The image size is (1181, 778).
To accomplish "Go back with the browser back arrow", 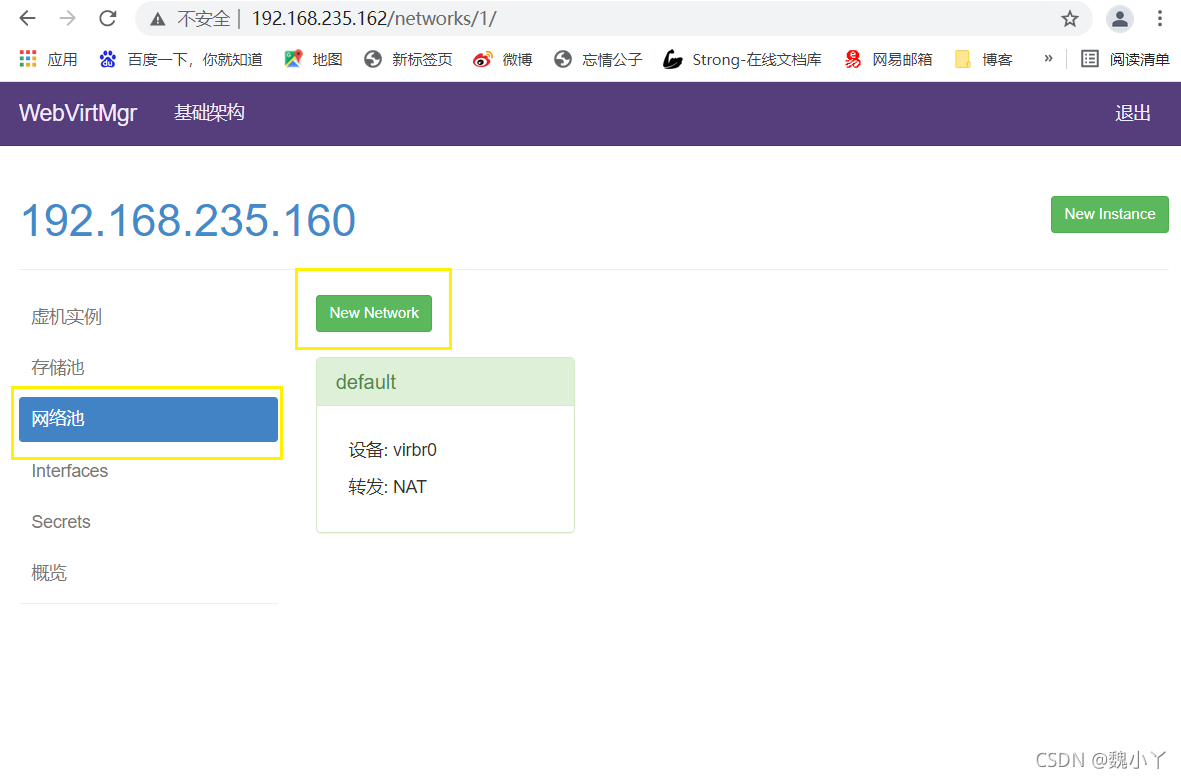I will (x=27, y=18).
